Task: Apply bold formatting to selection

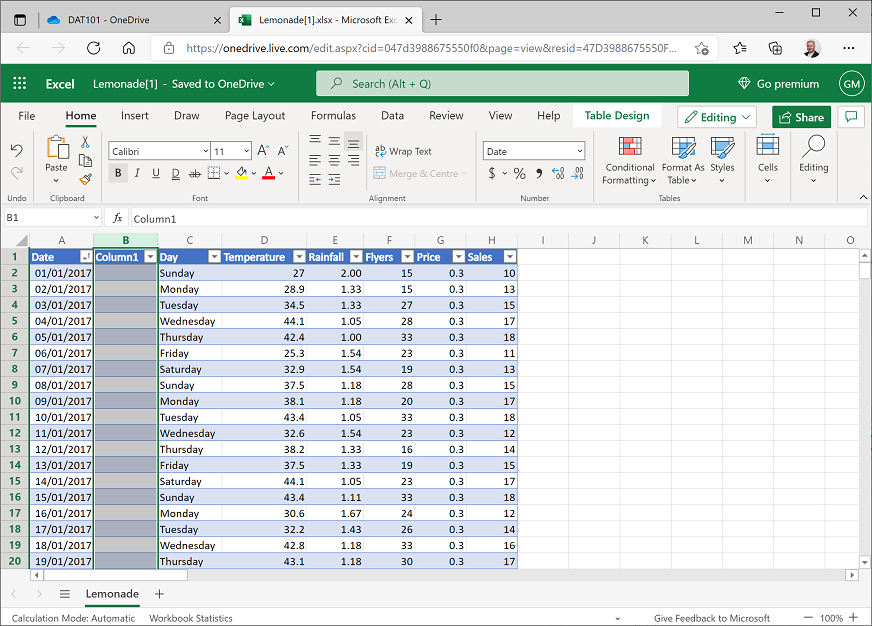Action: click(x=117, y=173)
